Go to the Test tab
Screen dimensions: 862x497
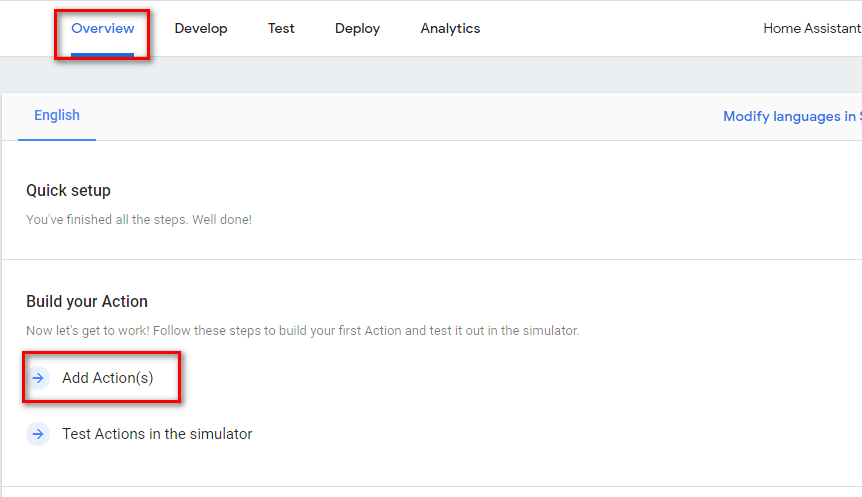pyautogui.click(x=281, y=28)
